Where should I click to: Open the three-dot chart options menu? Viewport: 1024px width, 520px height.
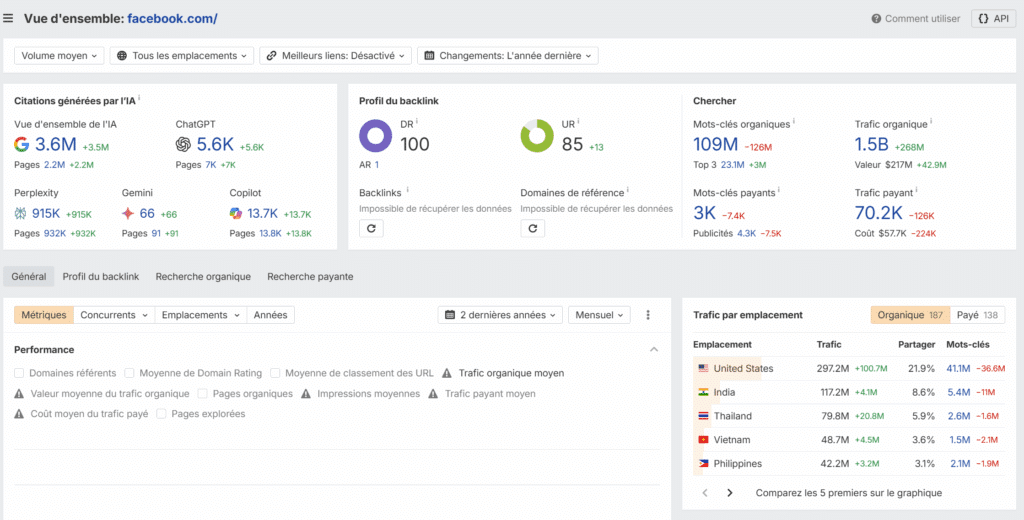(648, 315)
